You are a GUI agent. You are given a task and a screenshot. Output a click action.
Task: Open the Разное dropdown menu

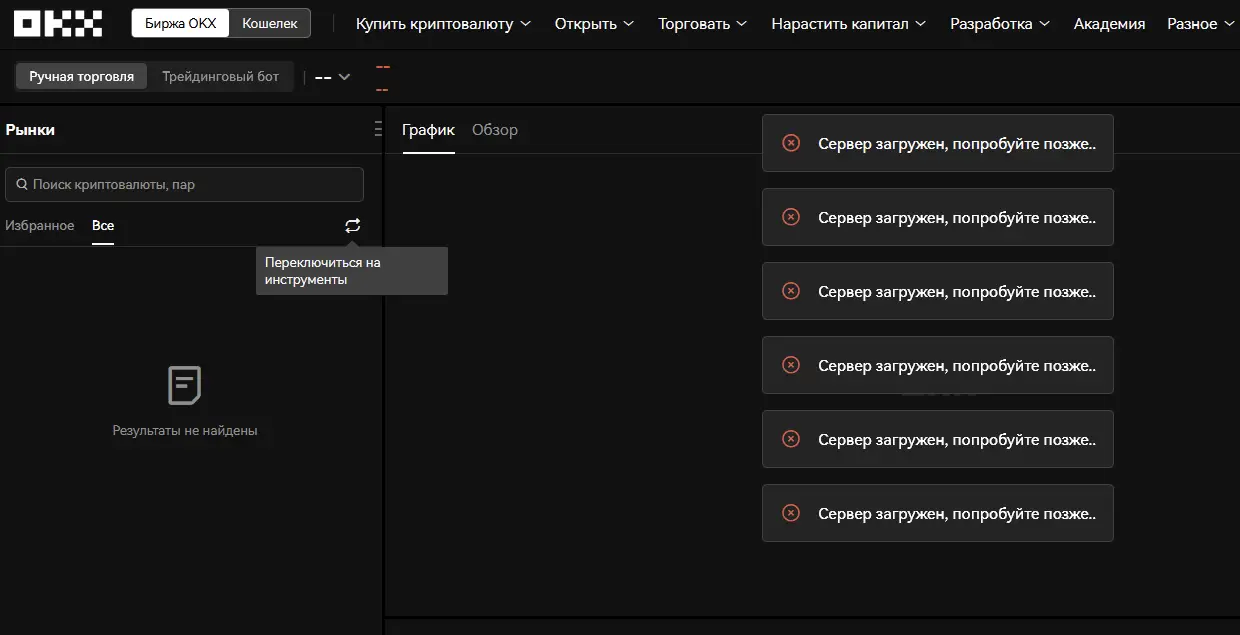point(1200,24)
